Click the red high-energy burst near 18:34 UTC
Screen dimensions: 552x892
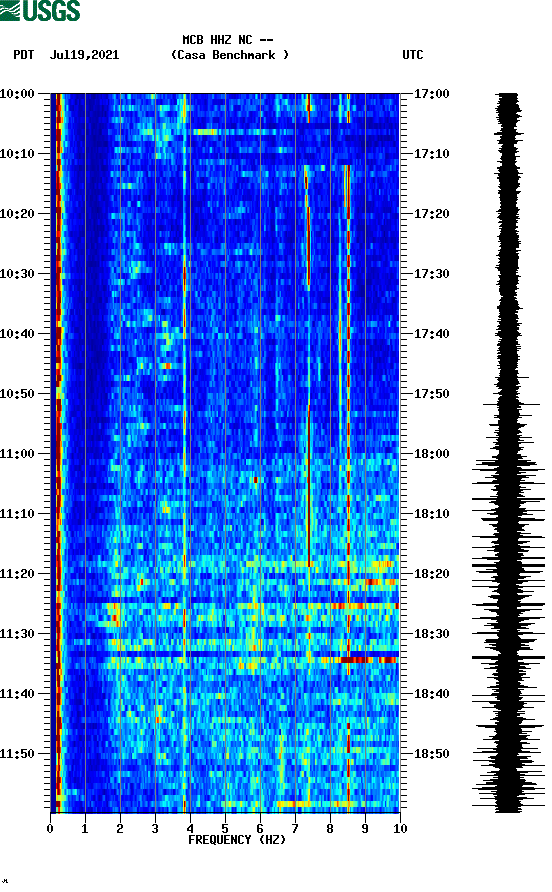pyautogui.click(x=367, y=660)
